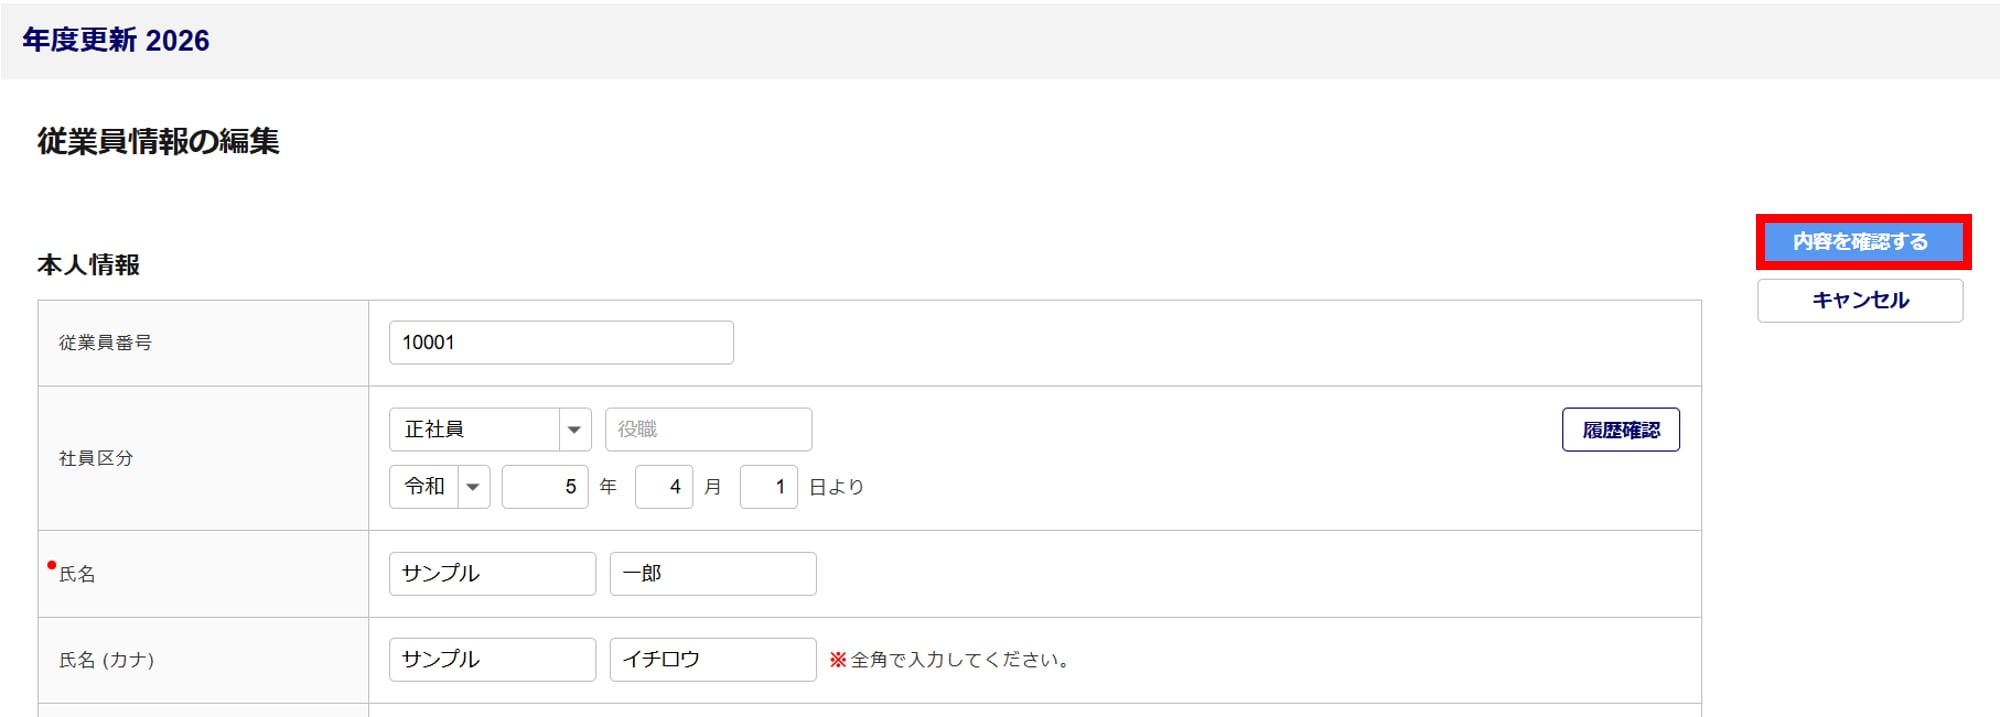Viewport: 2000px width, 717px height.
Task: Open 履歴確認 for employee classification
Action: (1620, 430)
